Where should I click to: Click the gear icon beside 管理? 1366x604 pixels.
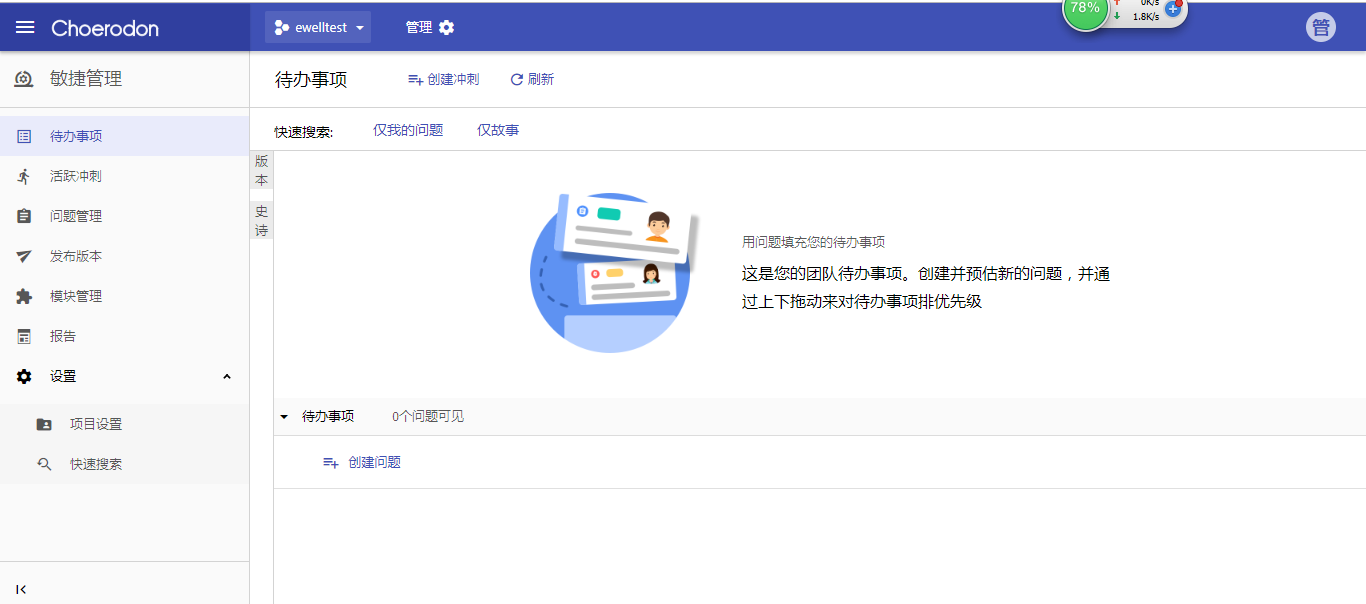tap(447, 27)
